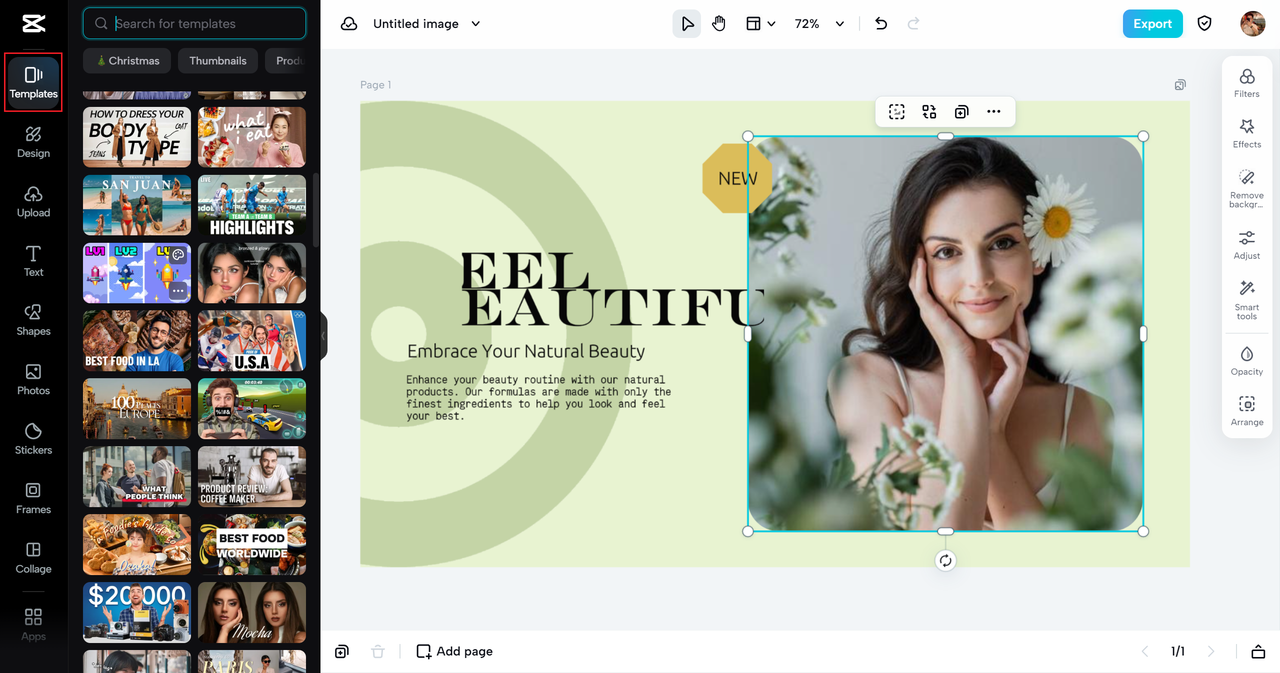The image size is (1280, 673).
Task: Select the San Juan template thumbnail
Action: (137, 205)
